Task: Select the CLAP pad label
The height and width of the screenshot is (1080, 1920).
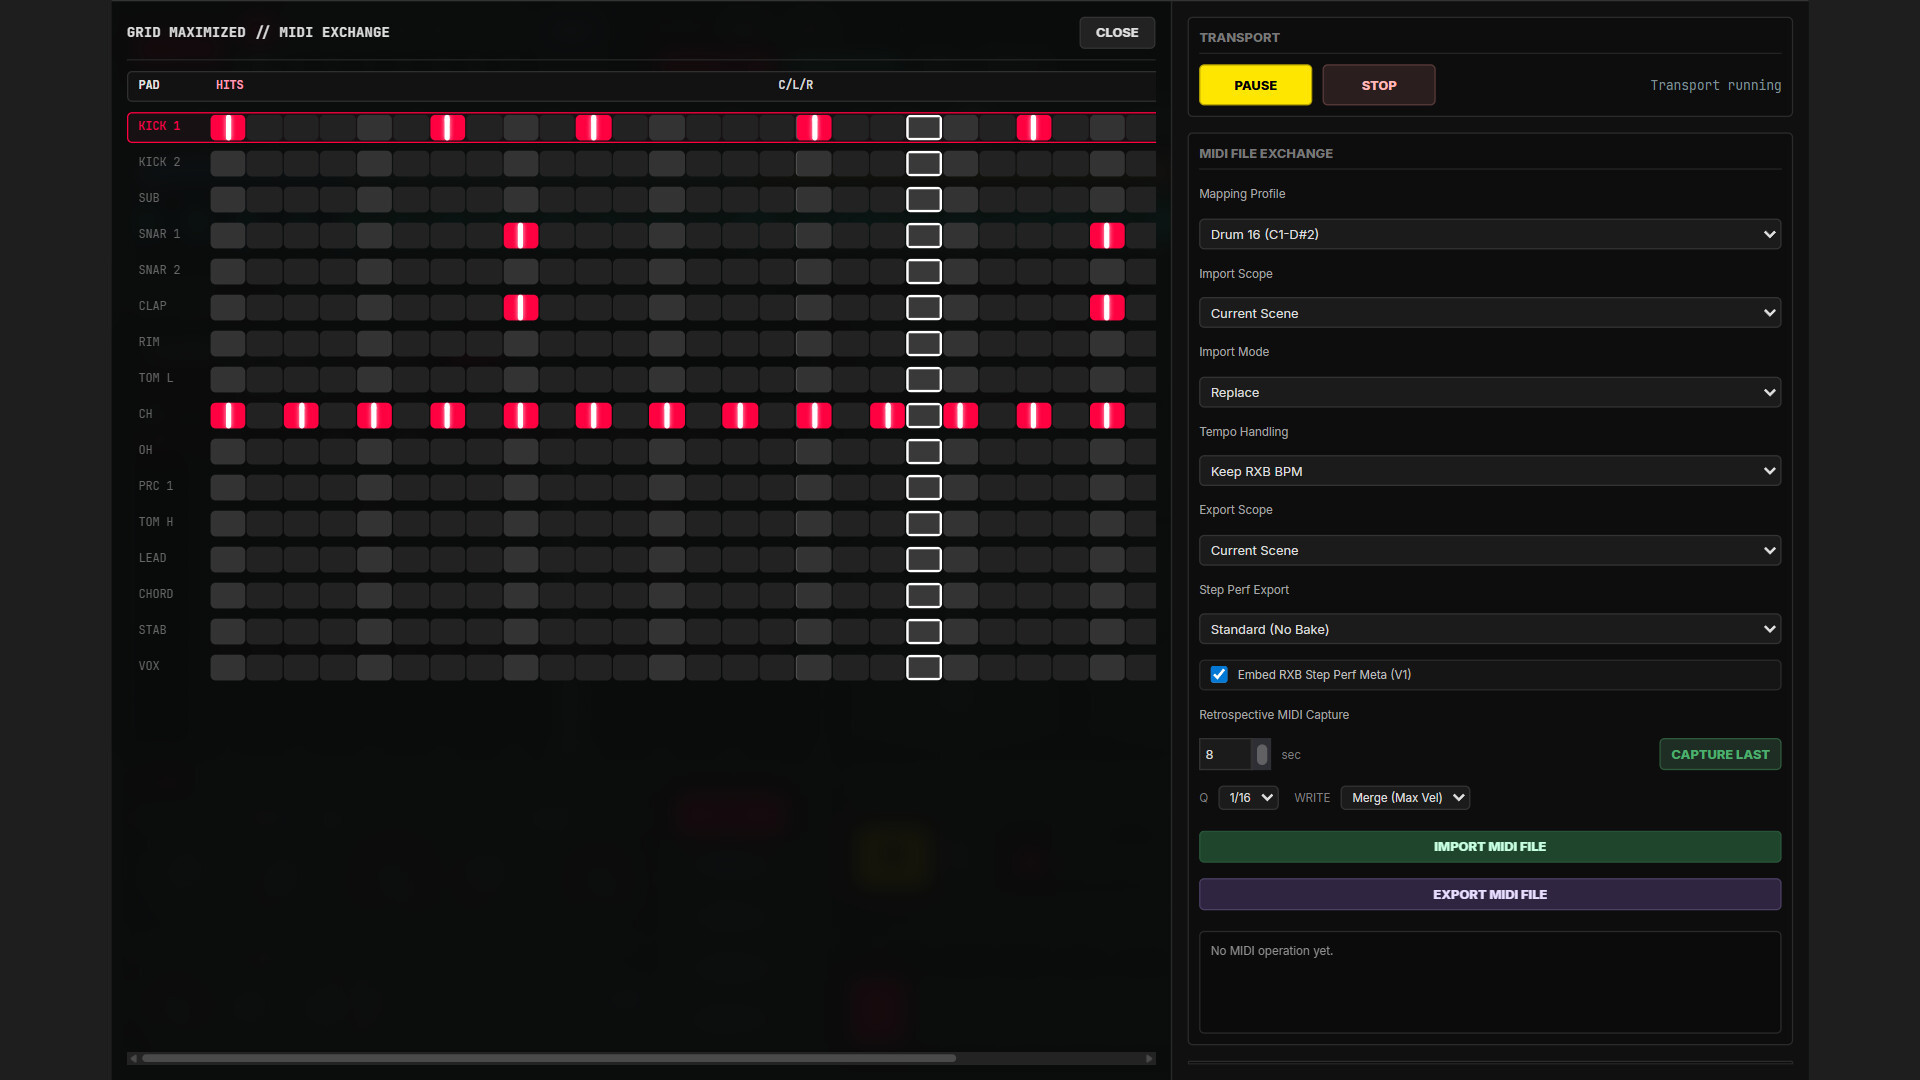Action: (x=152, y=306)
